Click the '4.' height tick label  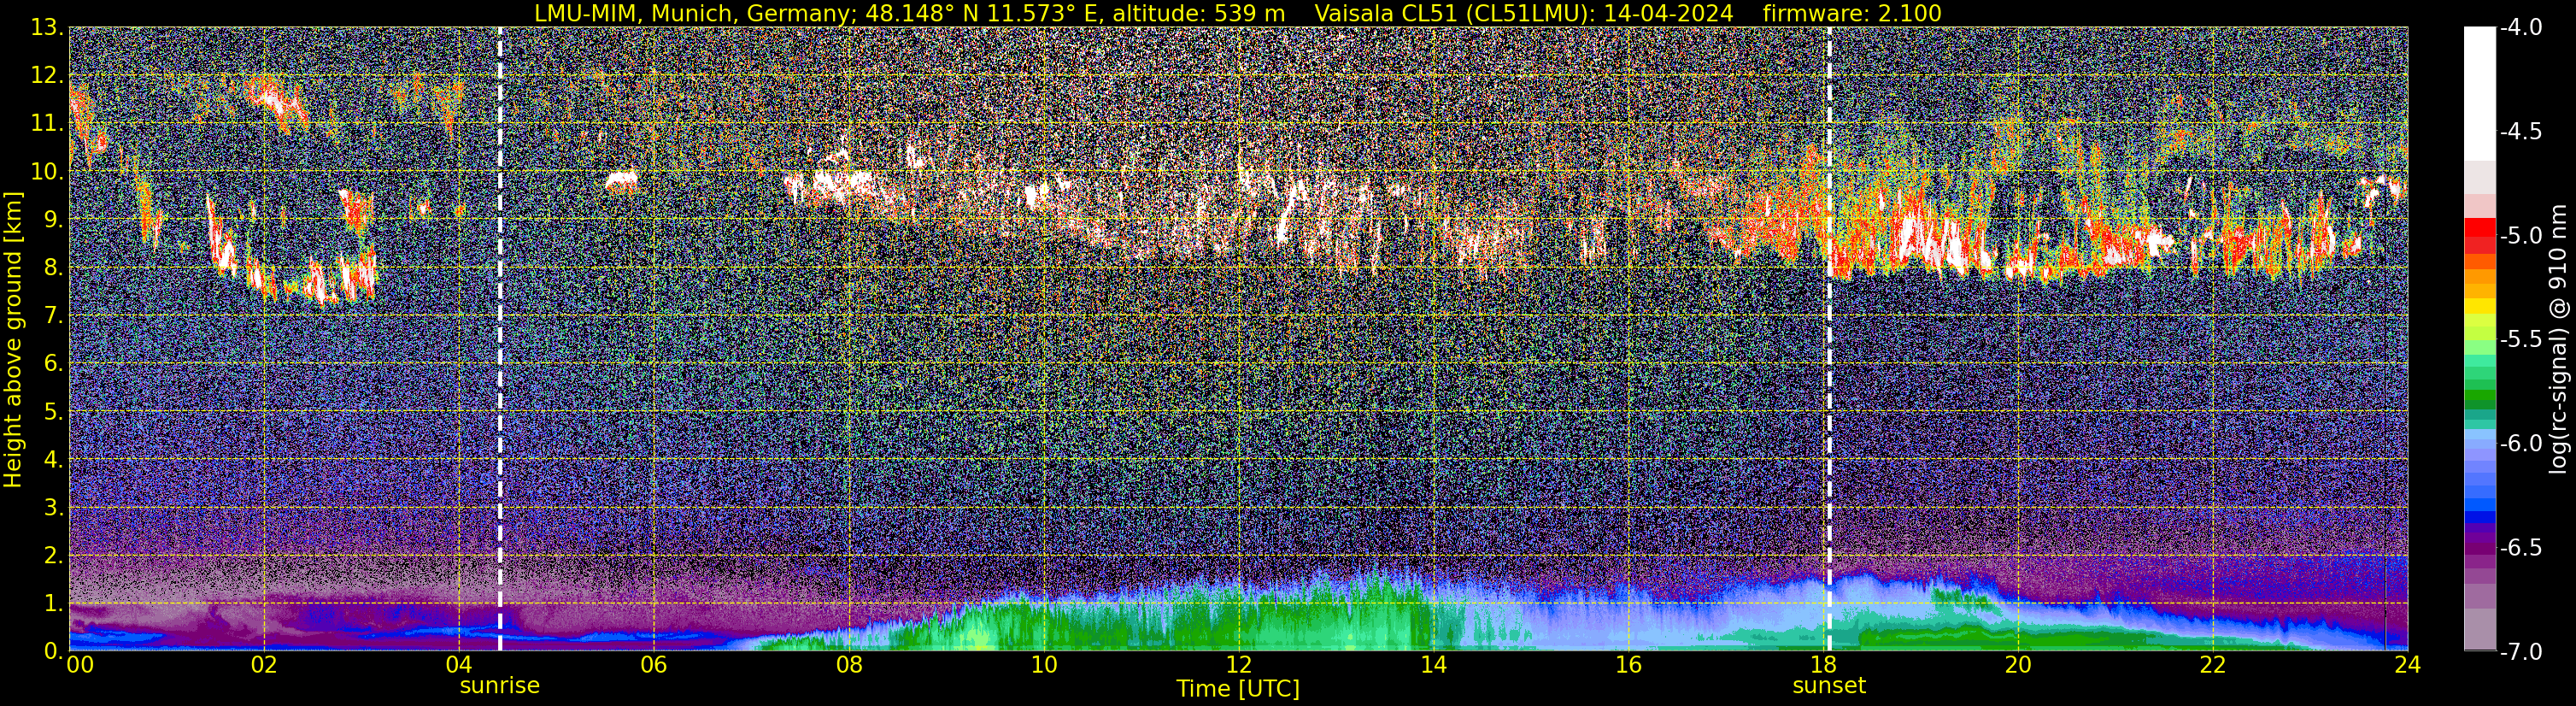(x=53, y=460)
